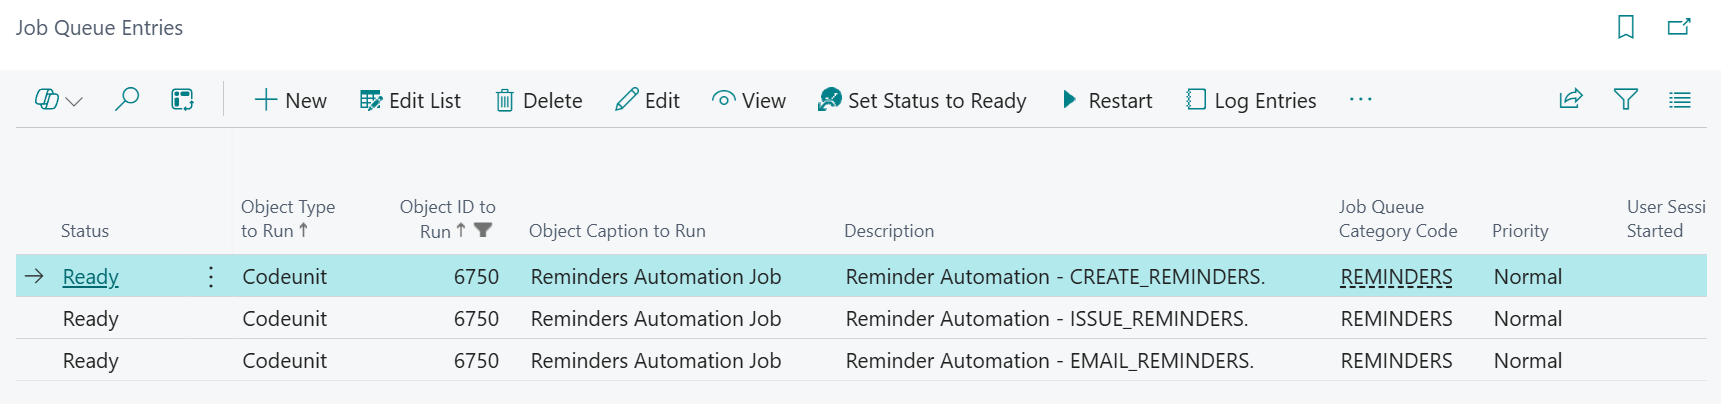Open row options menu for CREATE_REMINDERS row
The width and height of the screenshot is (1721, 404).
tap(211, 277)
